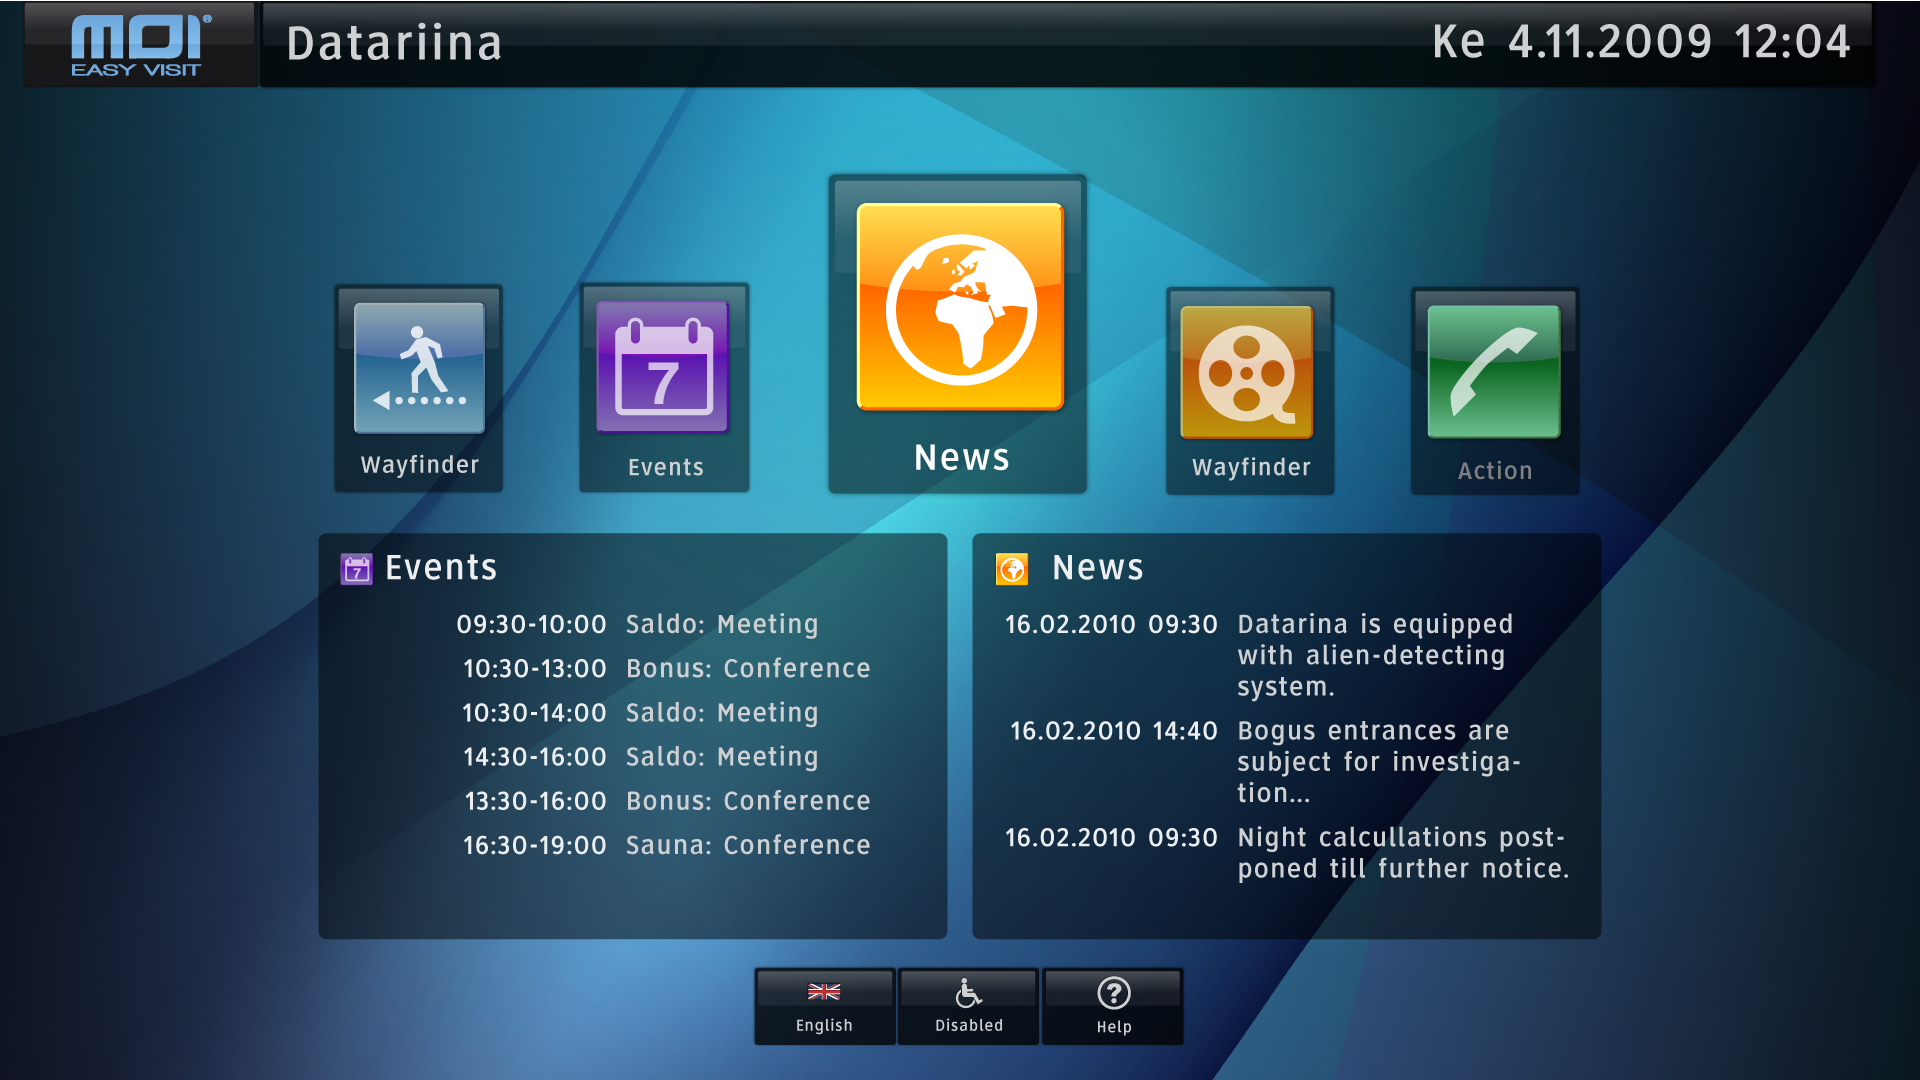Open the Help button
This screenshot has width=1920, height=1080.
pos(1113,1006)
